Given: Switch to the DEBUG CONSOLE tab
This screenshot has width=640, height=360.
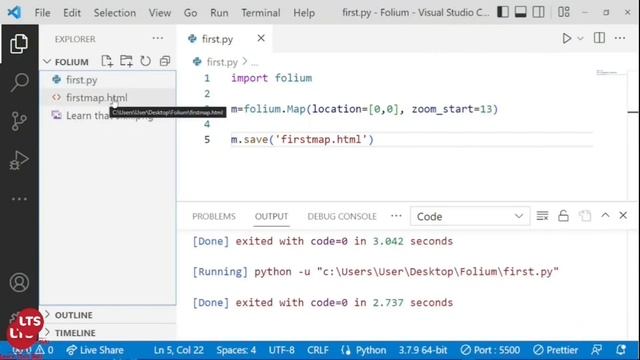Looking at the screenshot, I should point(342,216).
